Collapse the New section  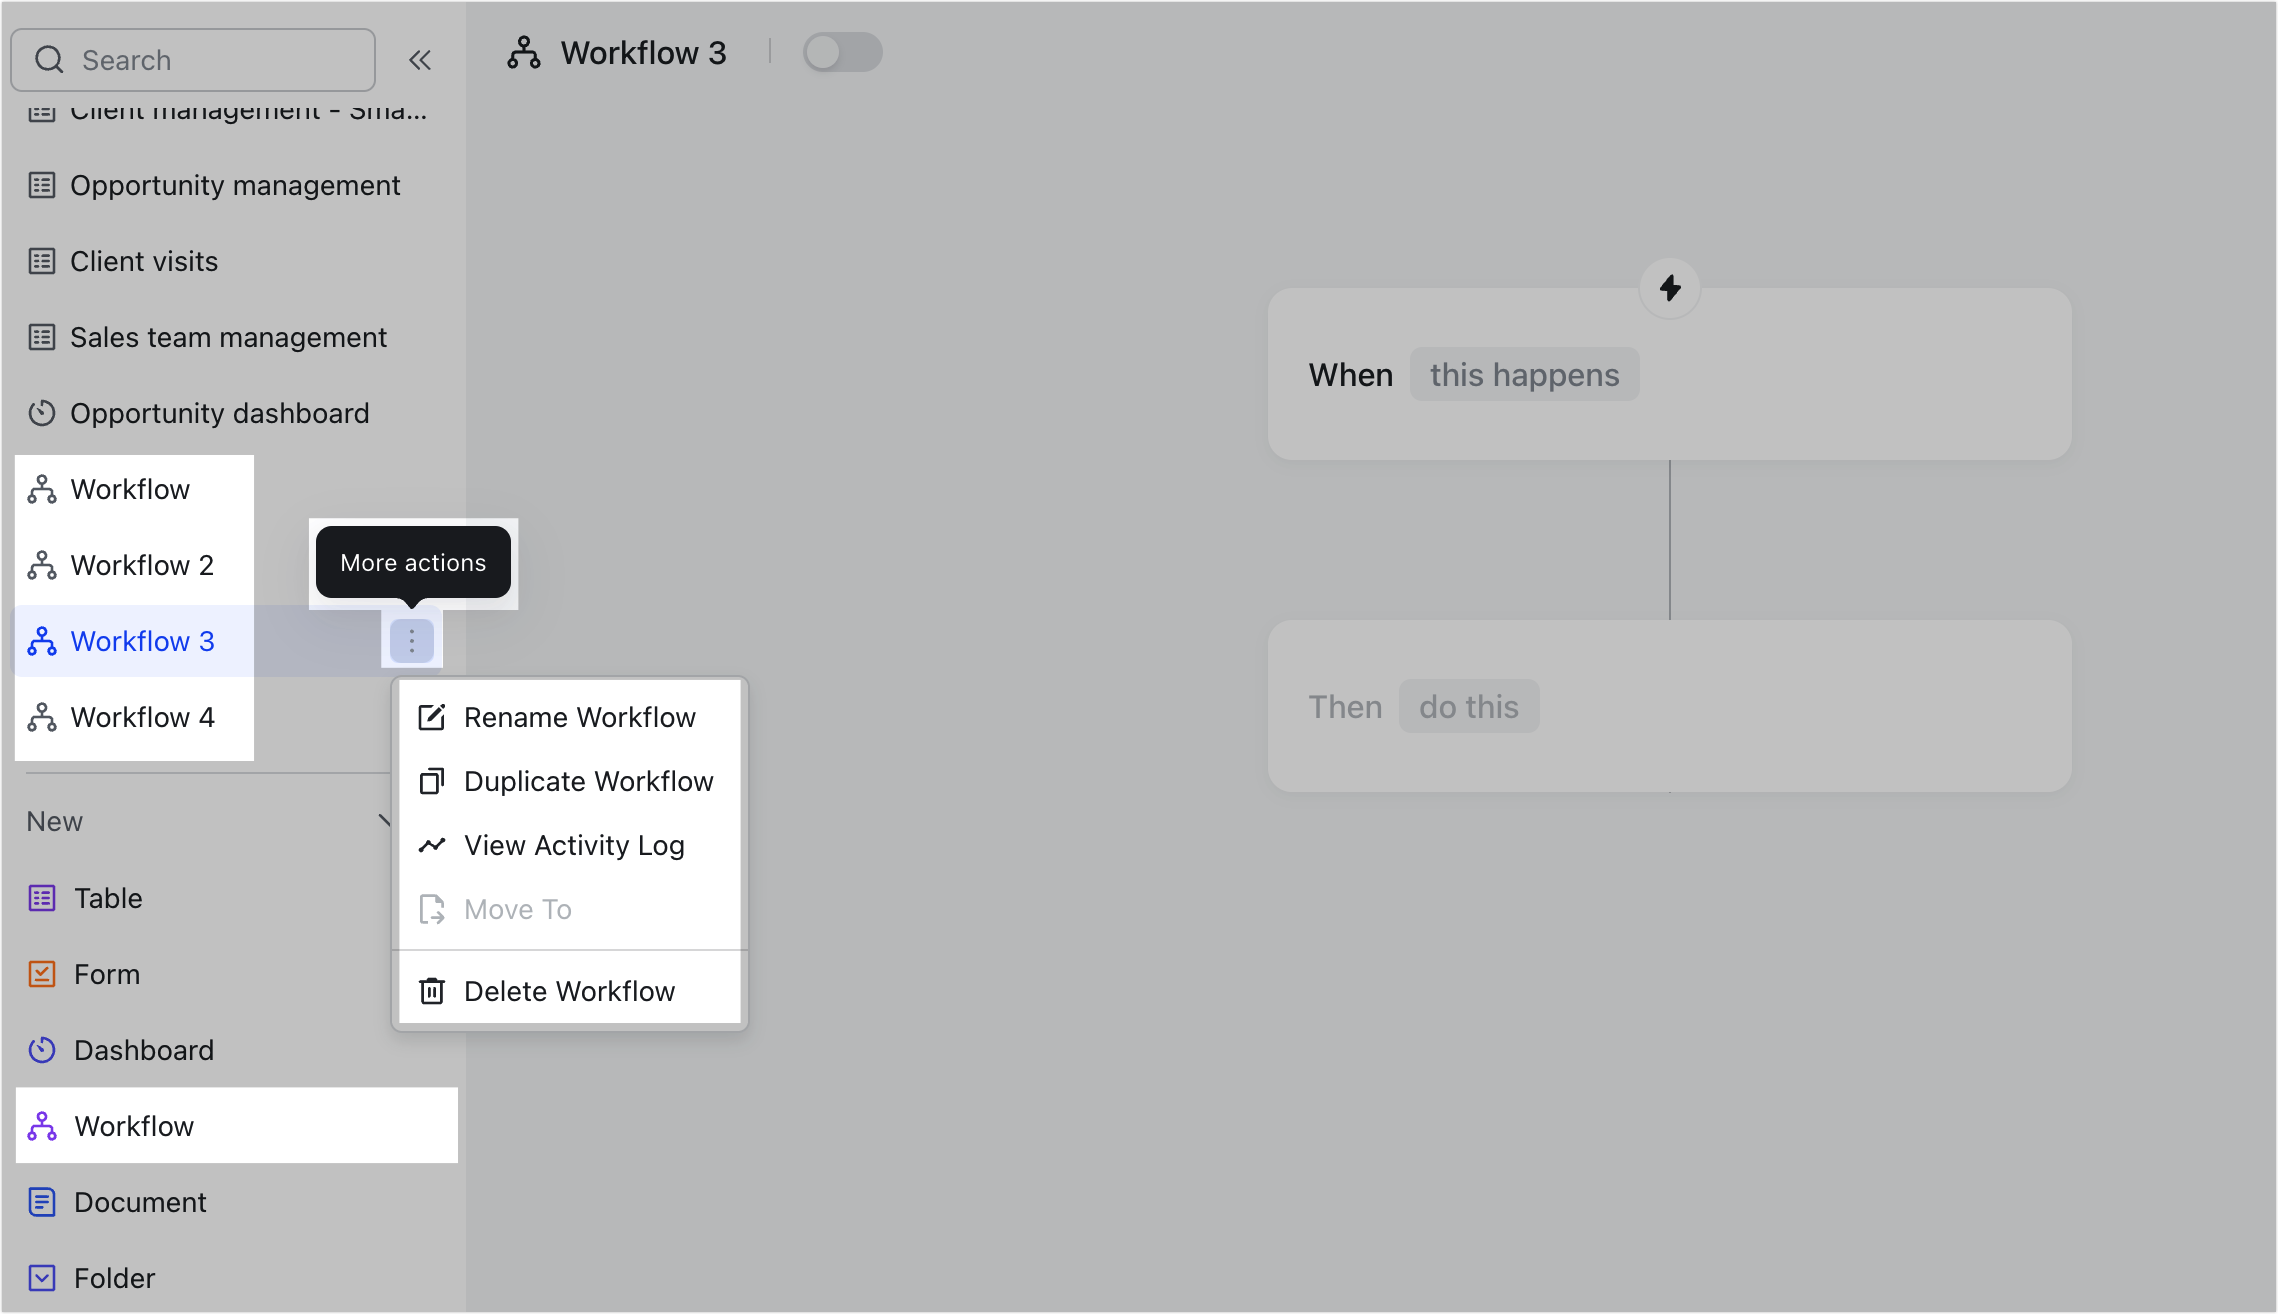point(387,820)
